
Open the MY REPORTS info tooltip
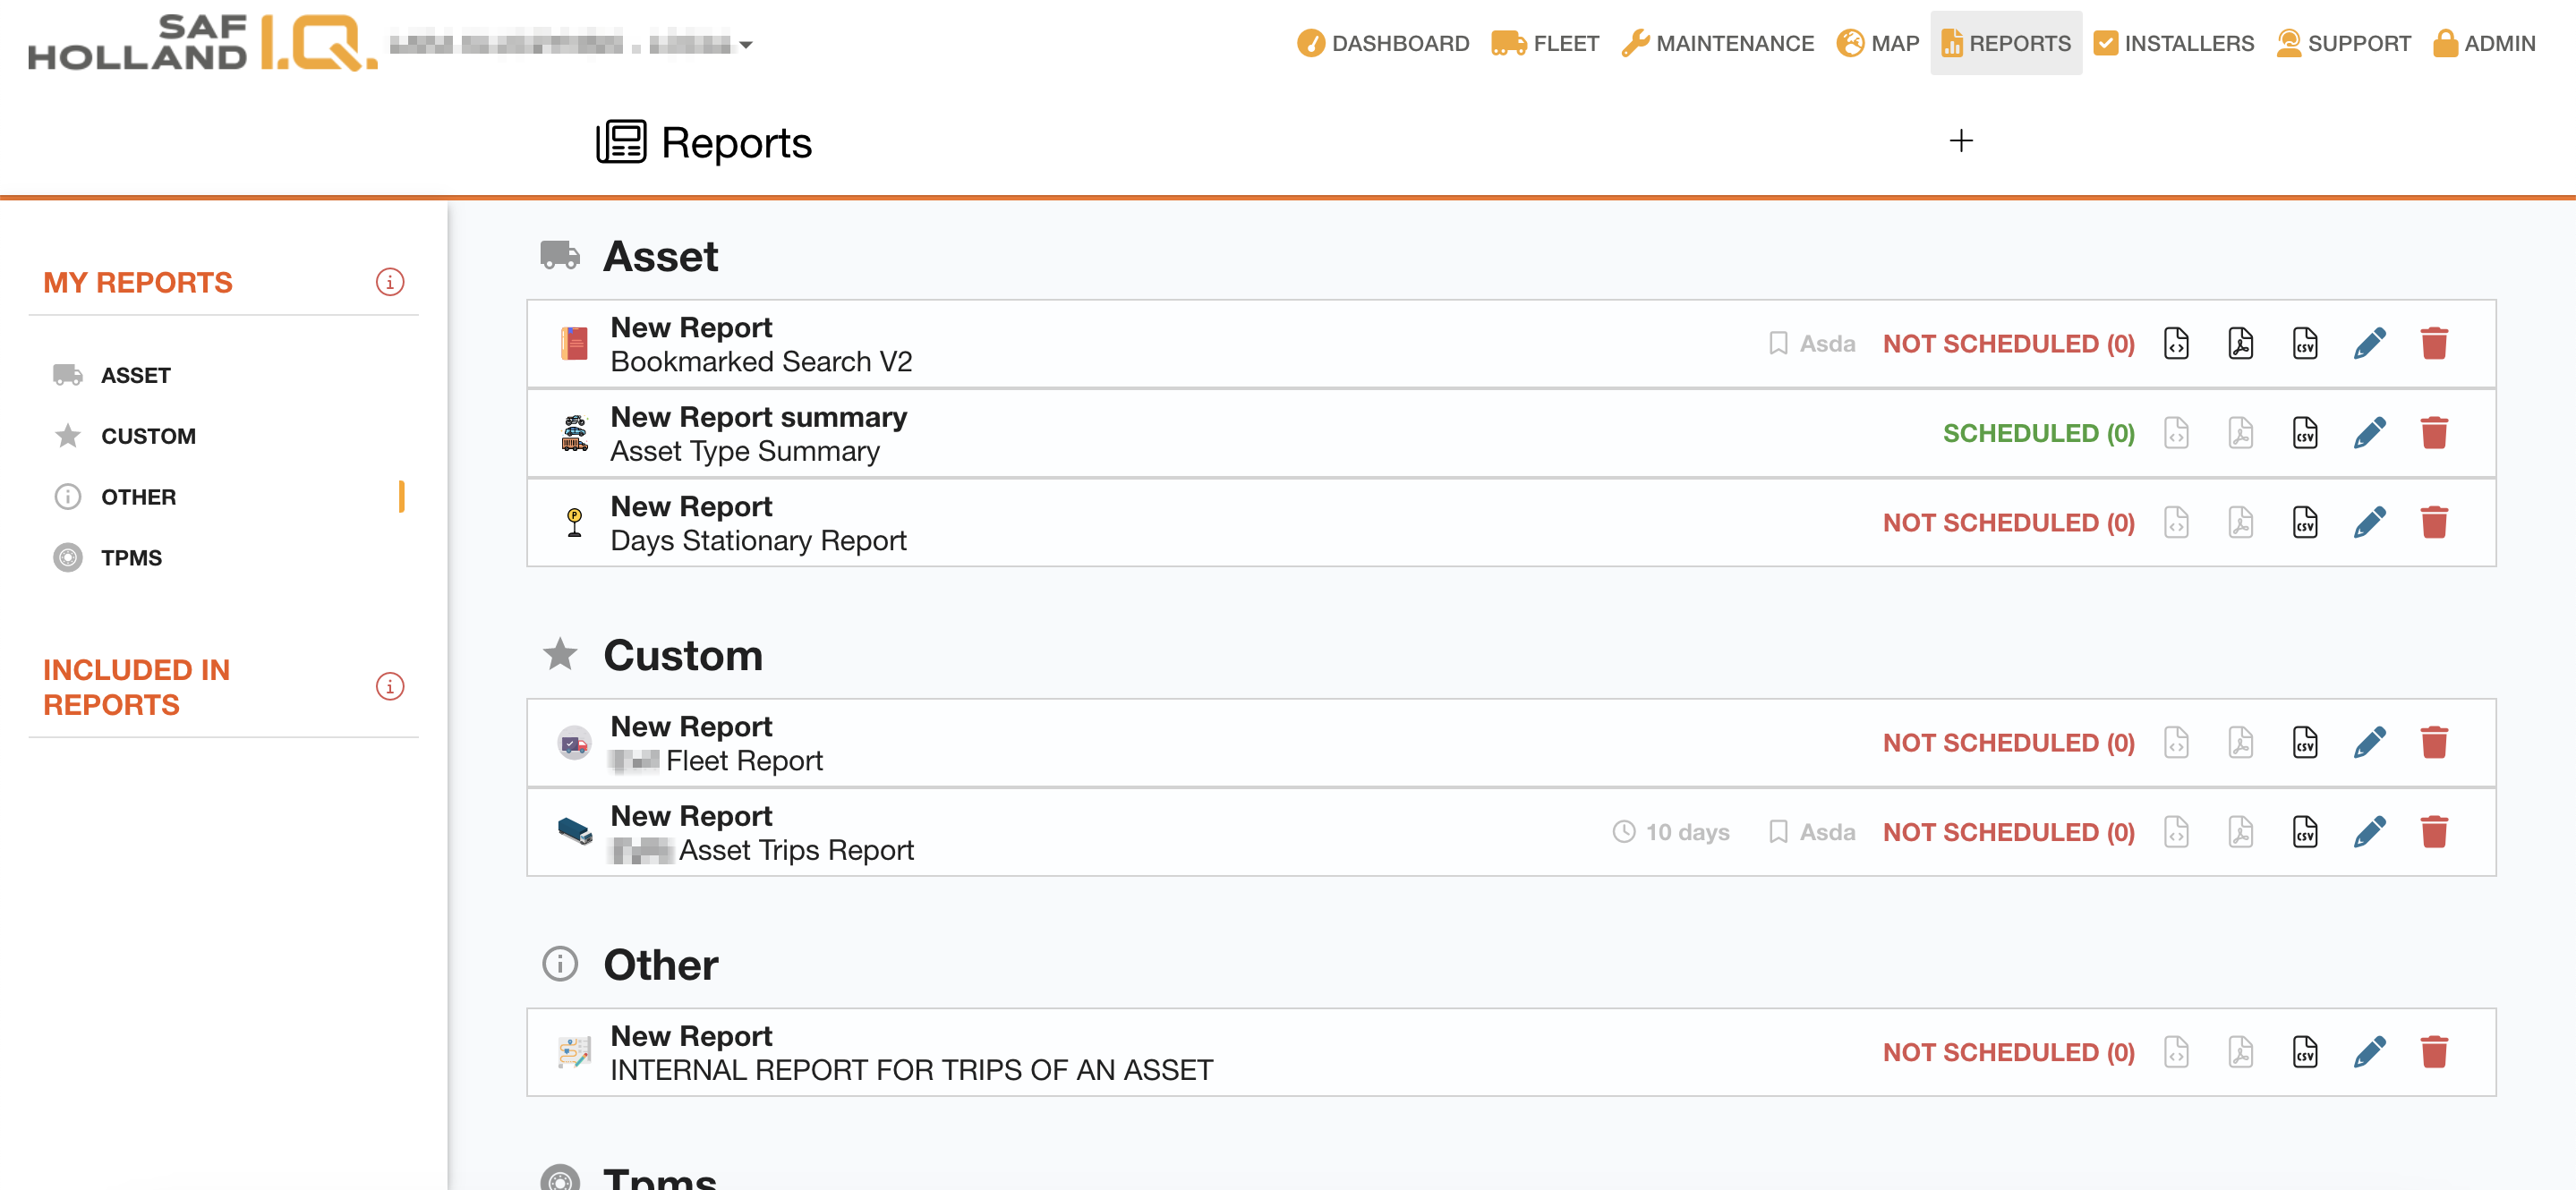tap(390, 281)
